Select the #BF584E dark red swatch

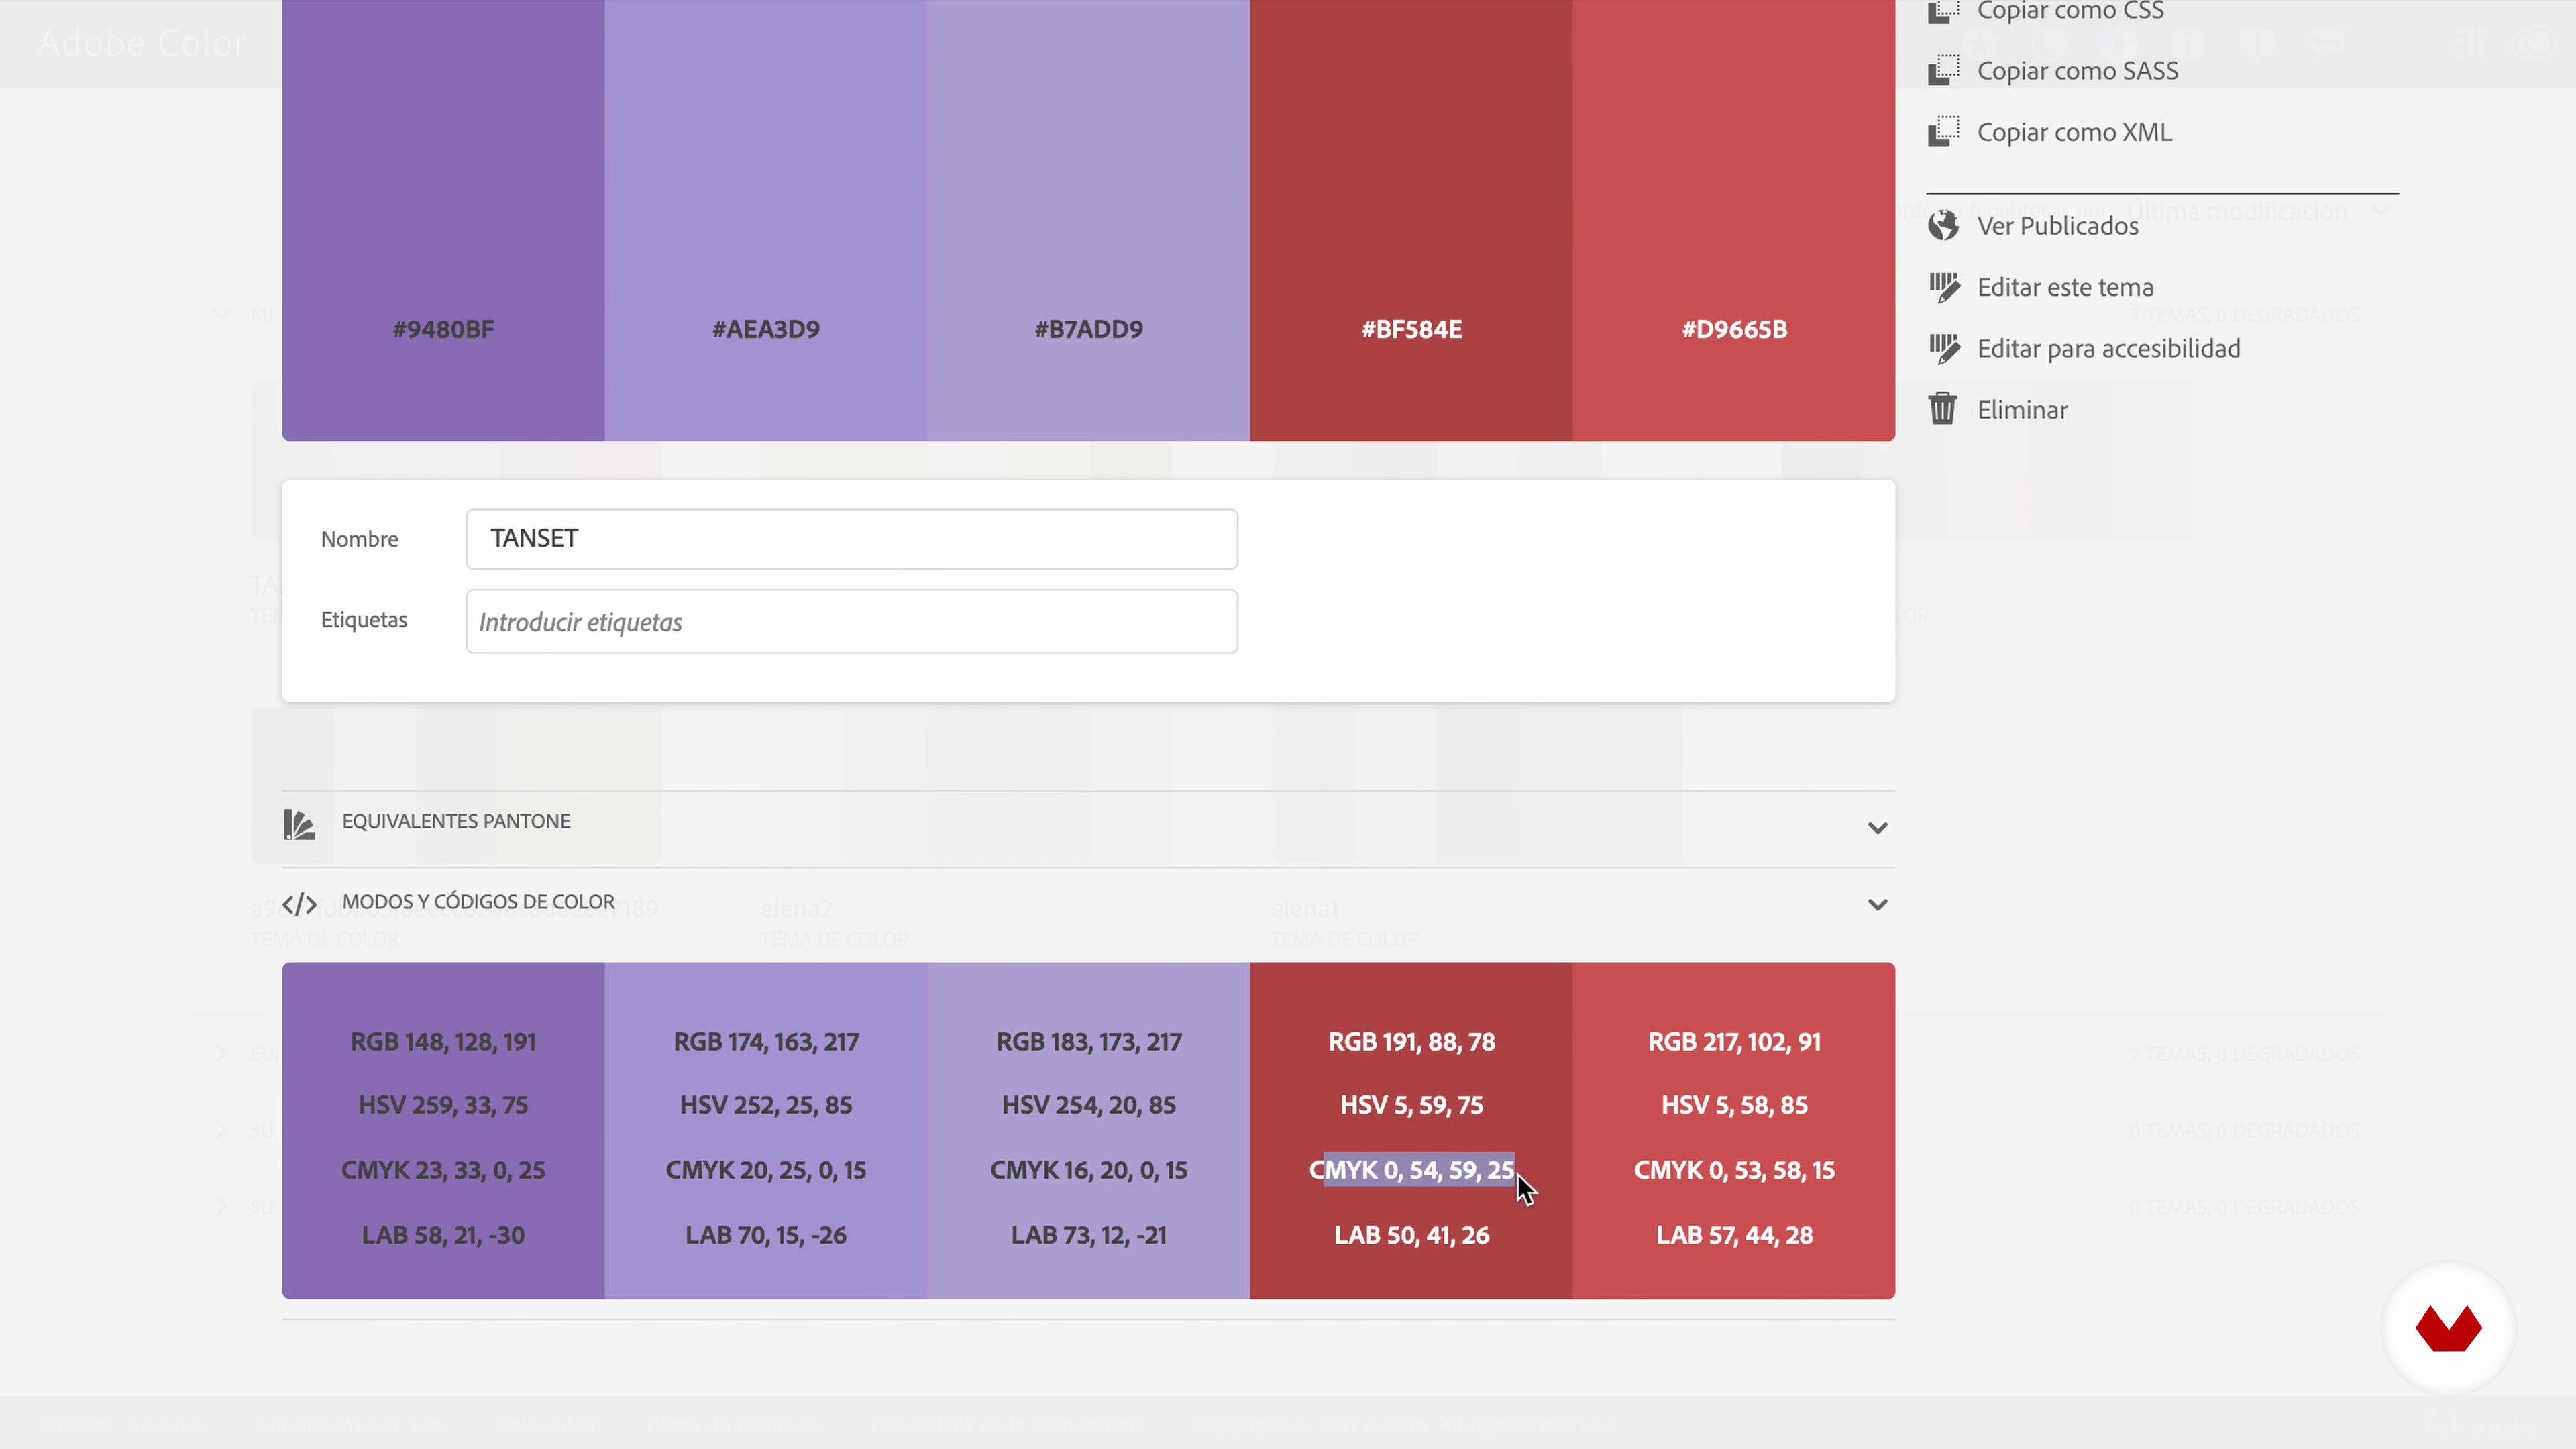[x=1411, y=220]
